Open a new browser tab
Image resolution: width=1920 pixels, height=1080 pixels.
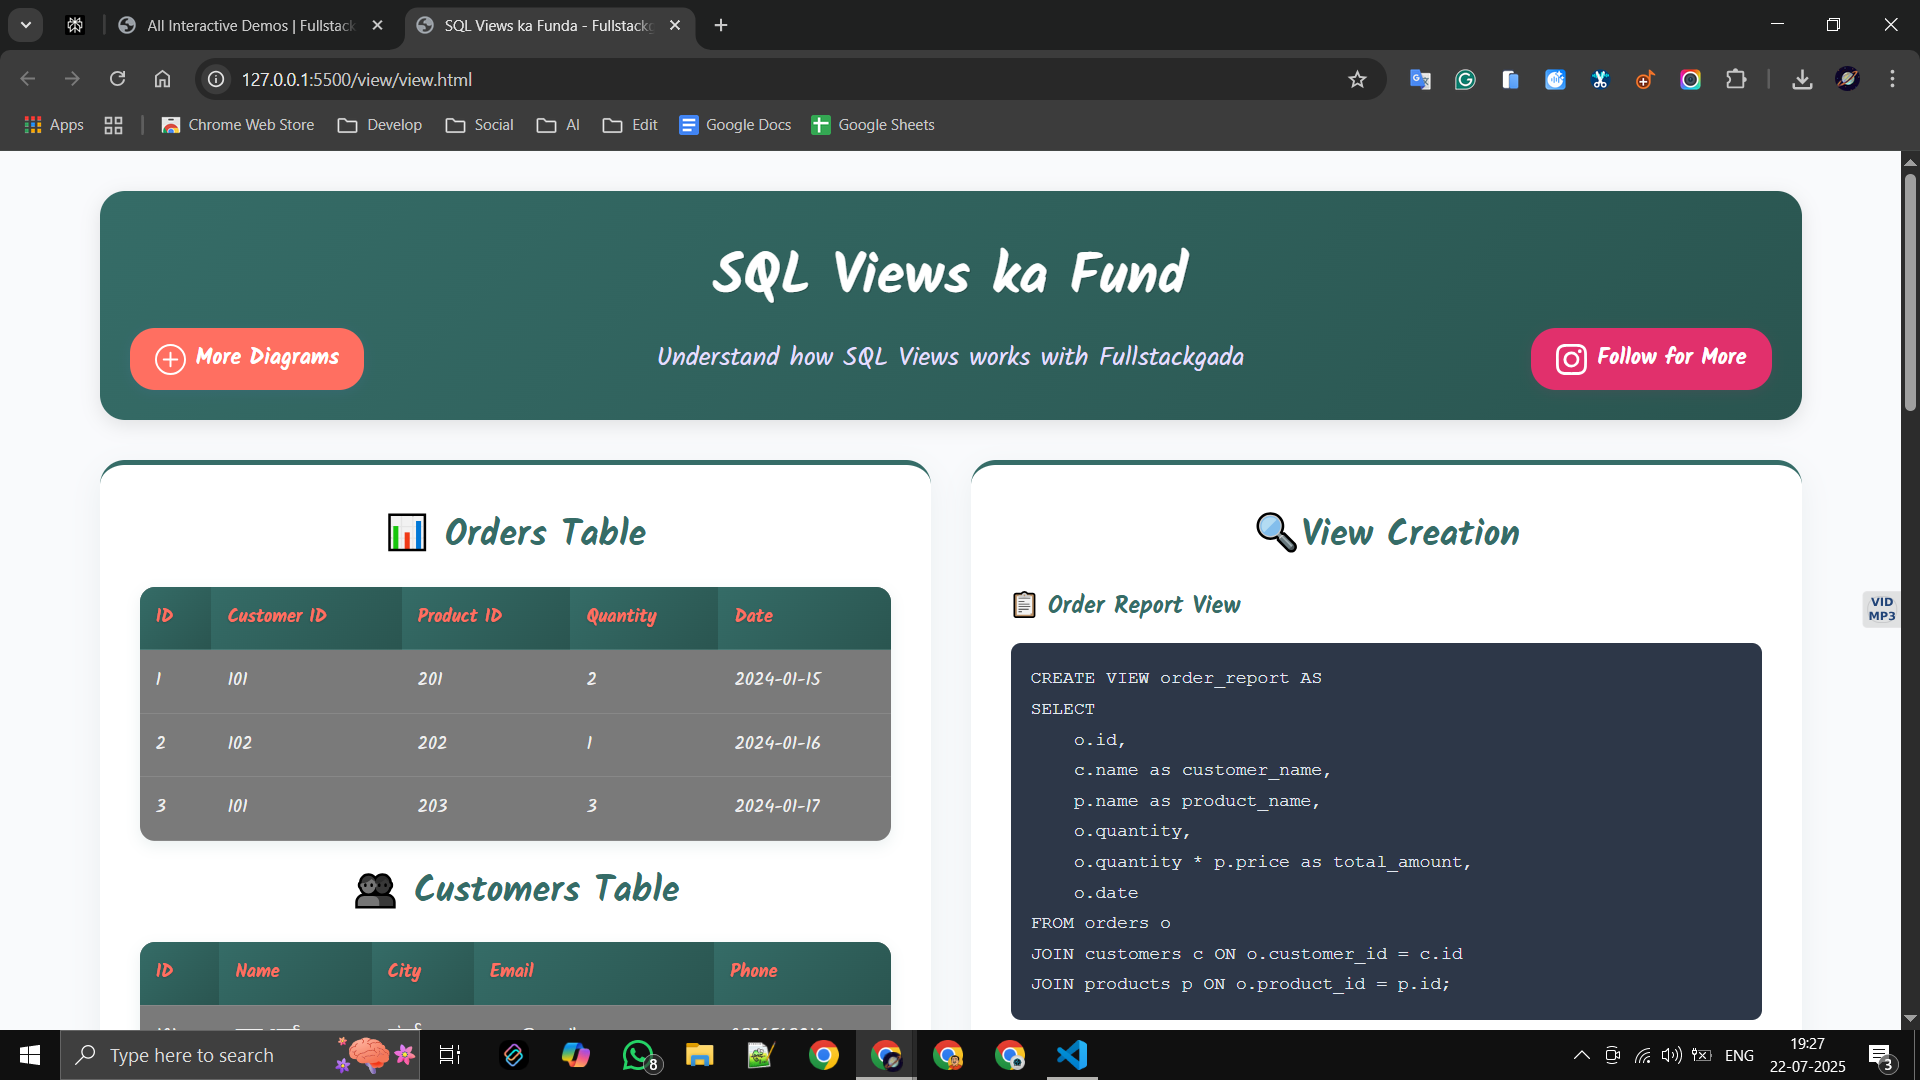coord(721,25)
